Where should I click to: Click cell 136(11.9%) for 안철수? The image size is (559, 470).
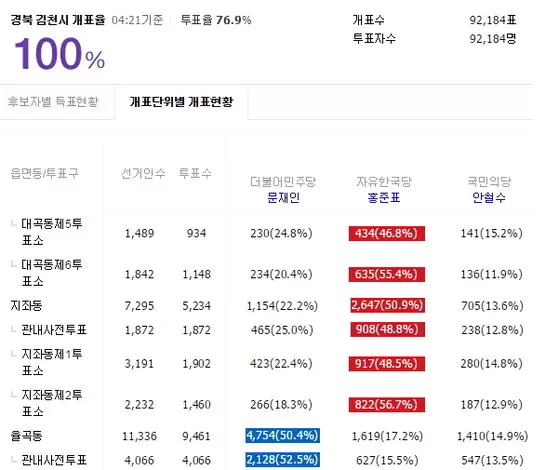click(x=492, y=275)
